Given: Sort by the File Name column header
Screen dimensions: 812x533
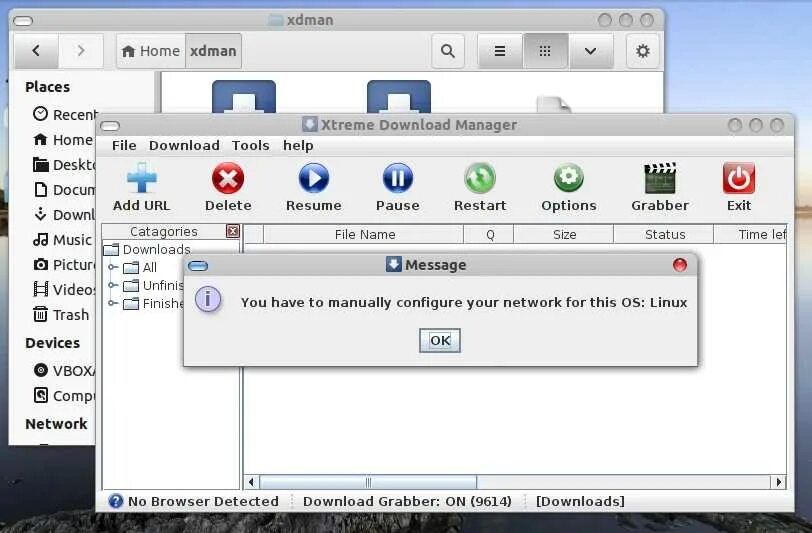Looking at the screenshot, I should 364,235.
